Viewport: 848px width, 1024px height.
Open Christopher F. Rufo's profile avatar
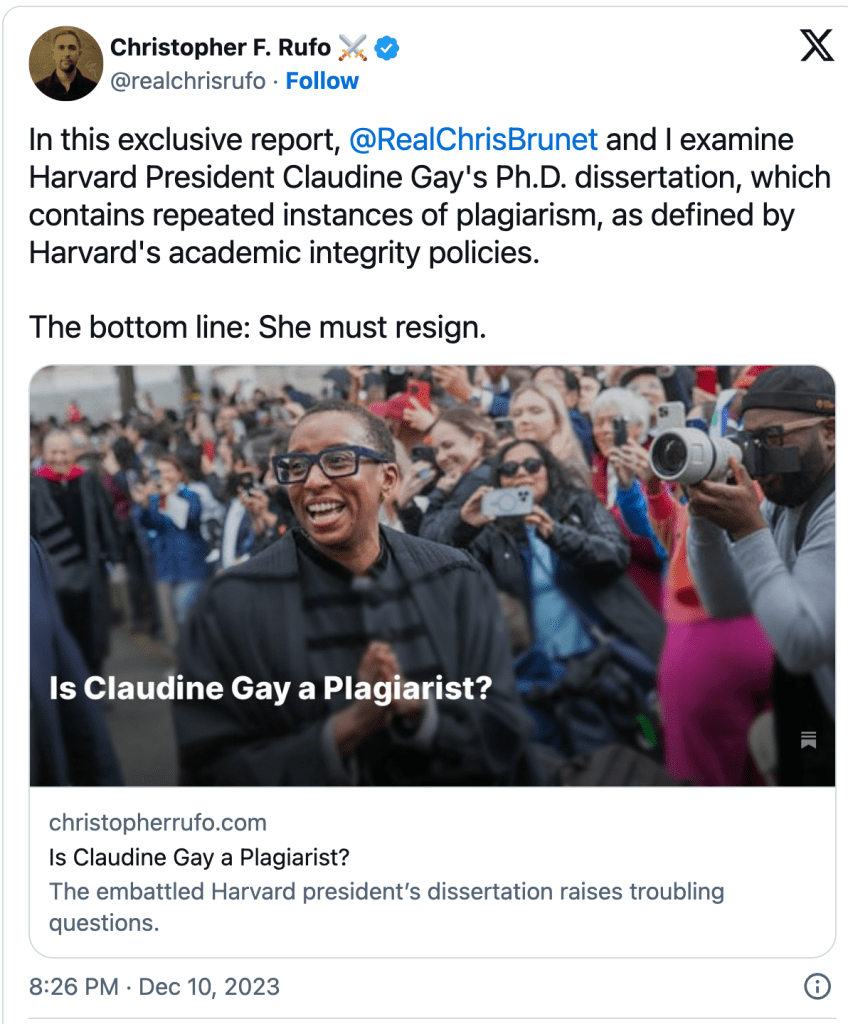pyautogui.click(x=66, y=63)
